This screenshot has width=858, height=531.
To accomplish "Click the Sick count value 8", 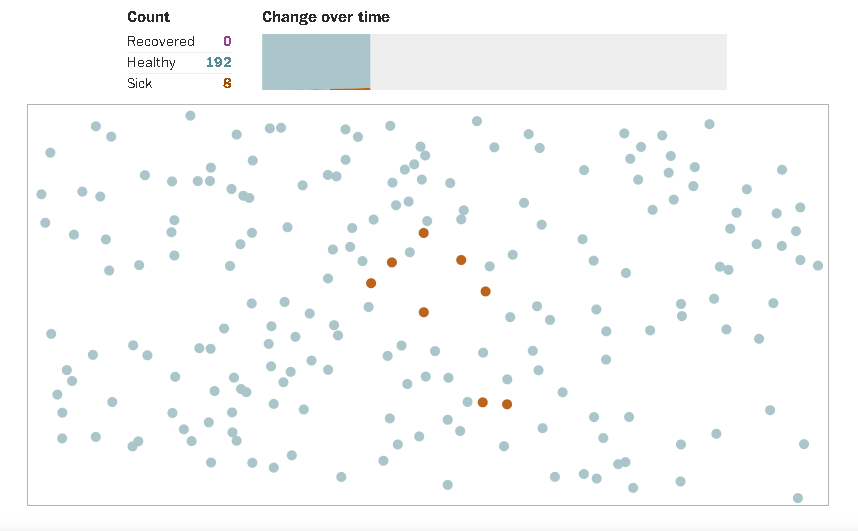I will (x=227, y=83).
